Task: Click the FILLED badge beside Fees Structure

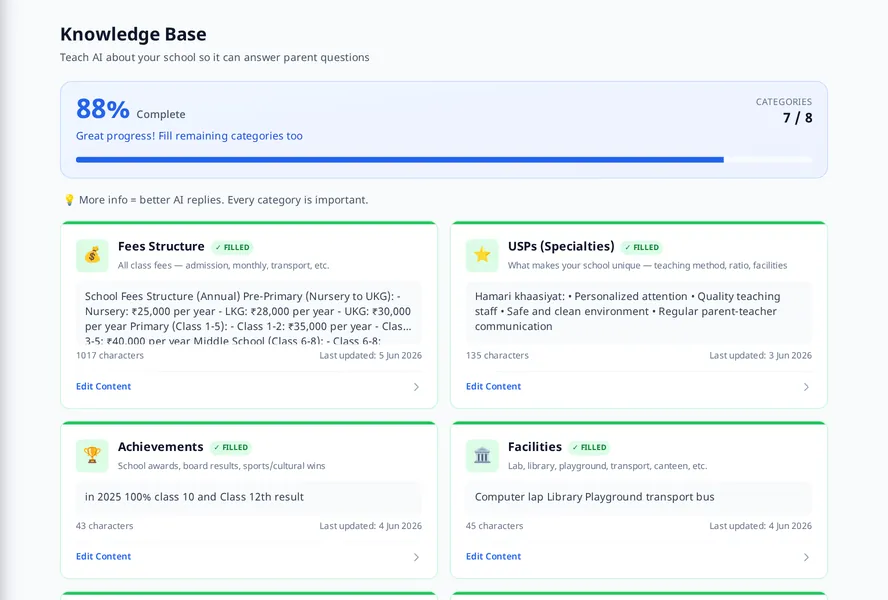Action: (x=232, y=248)
